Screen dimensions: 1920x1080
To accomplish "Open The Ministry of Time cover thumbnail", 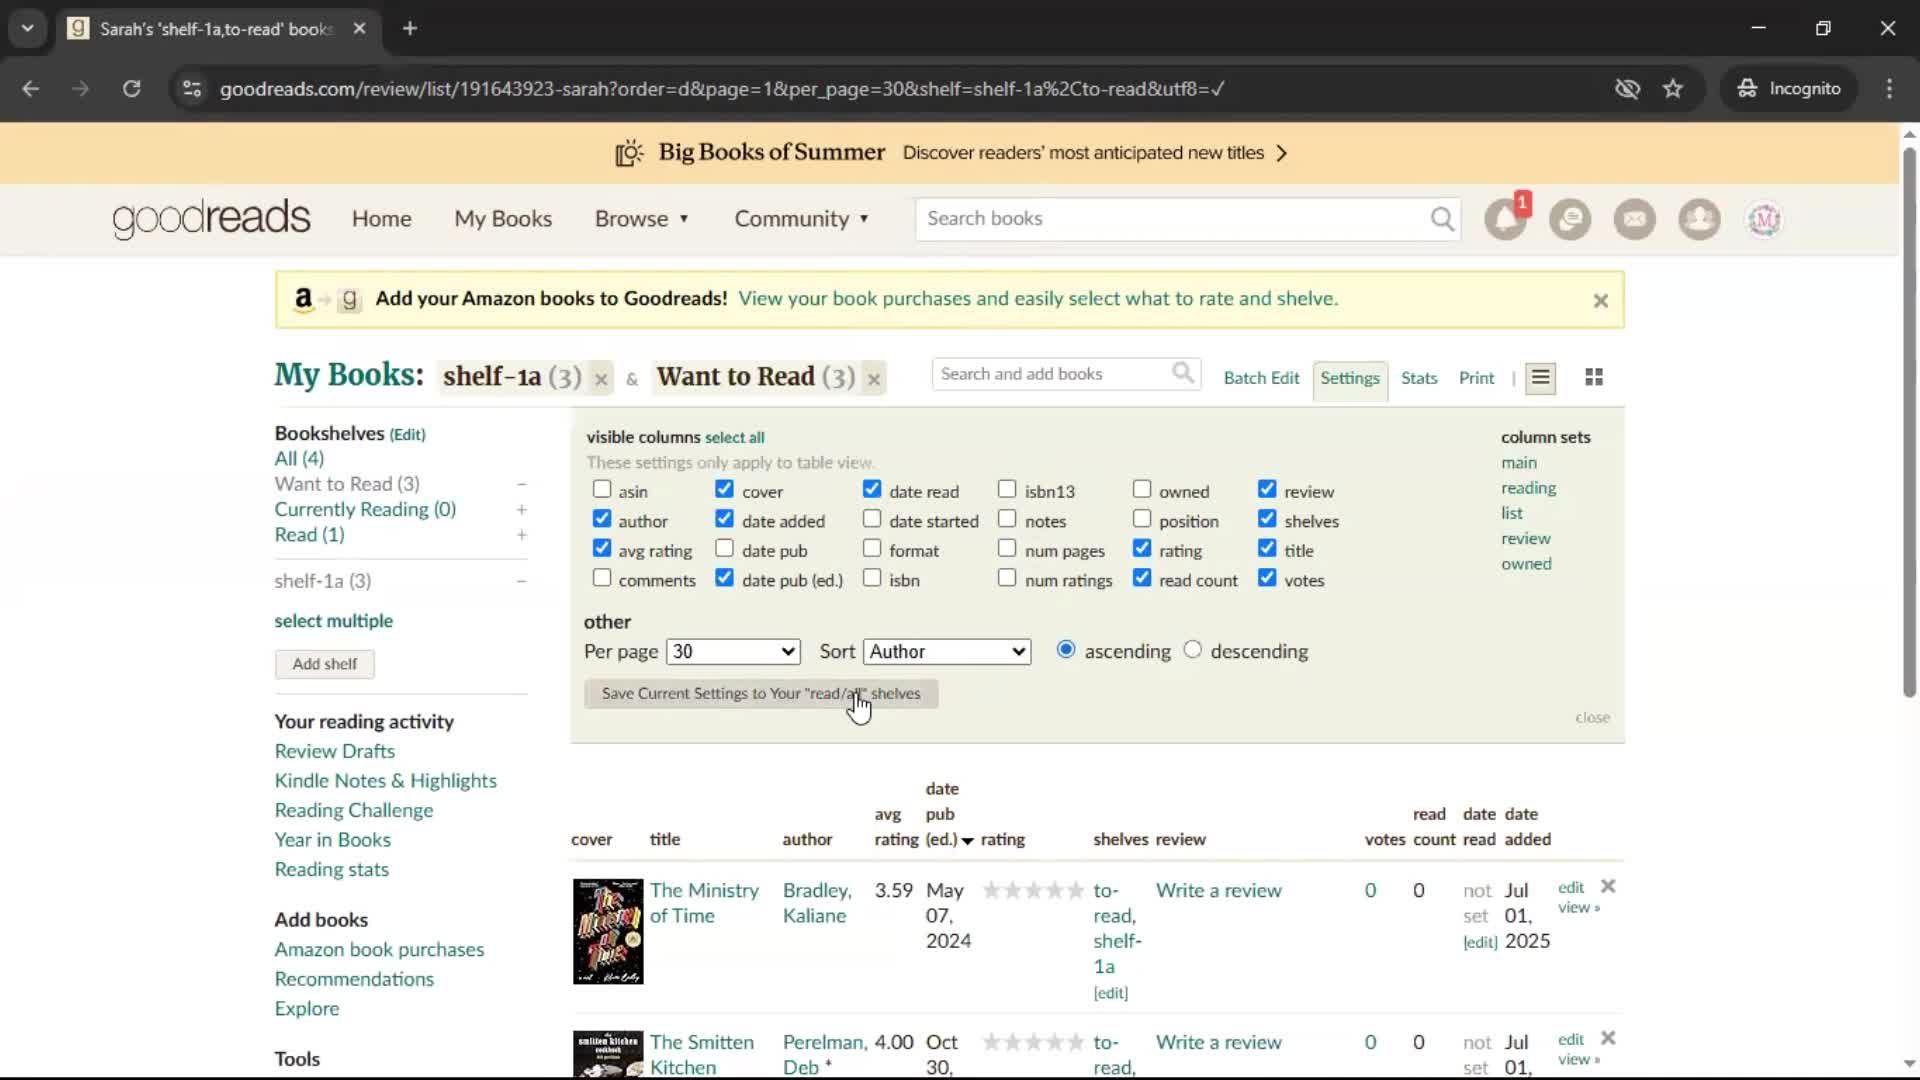I will tap(608, 931).
